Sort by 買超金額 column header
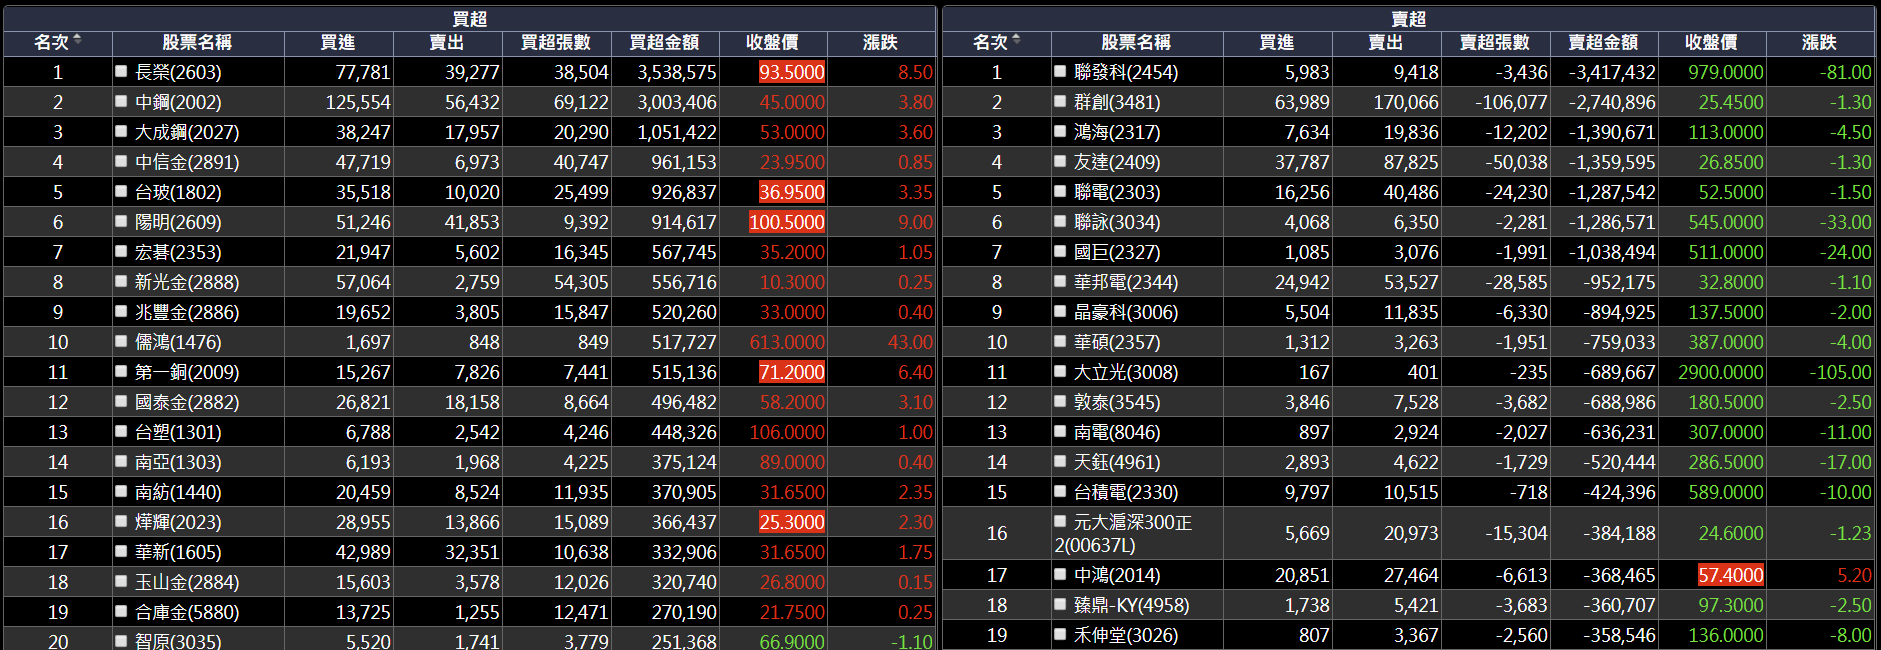 click(x=664, y=42)
